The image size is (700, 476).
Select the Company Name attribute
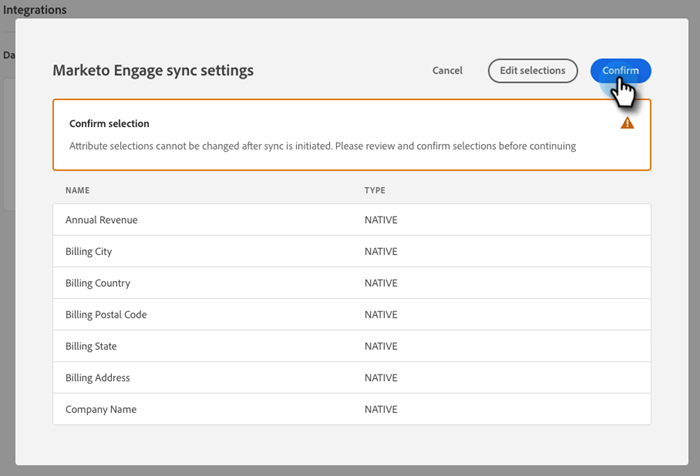pyautogui.click(x=101, y=409)
